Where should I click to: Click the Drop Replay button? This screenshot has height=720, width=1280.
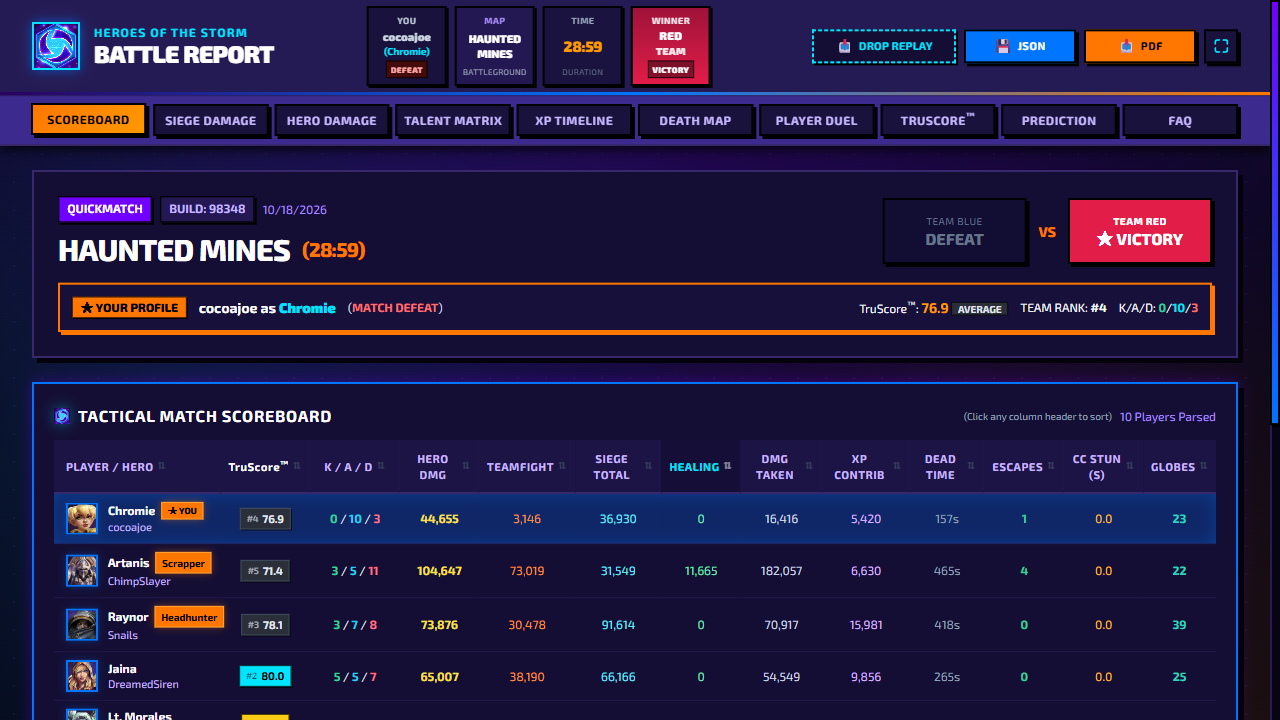click(x=884, y=46)
